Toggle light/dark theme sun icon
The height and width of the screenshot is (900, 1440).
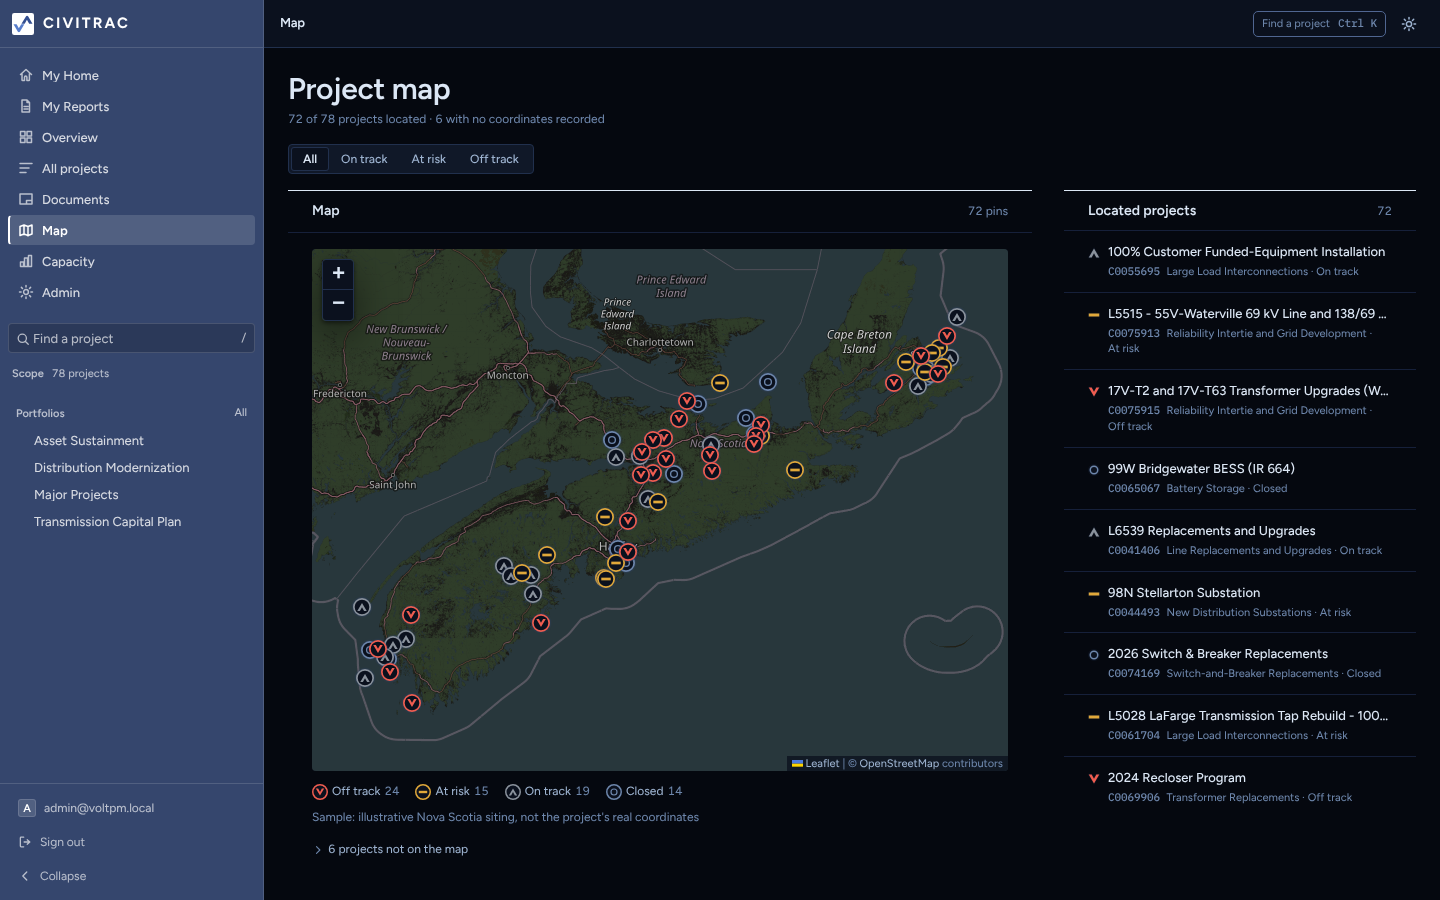pyautogui.click(x=1409, y=24)
